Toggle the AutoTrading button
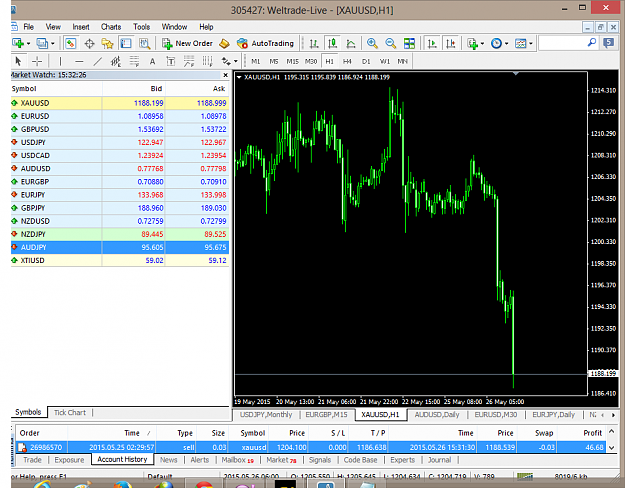 tap(265, 43)
